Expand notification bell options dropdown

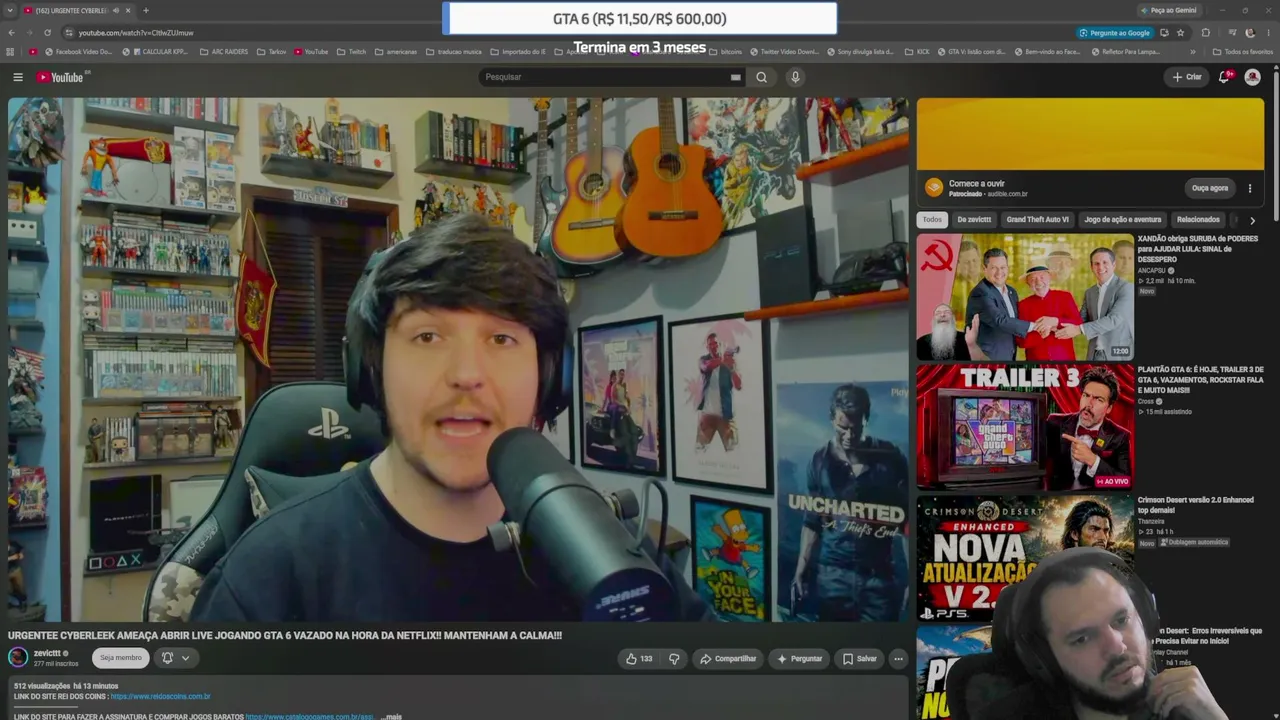pos(185,658)
